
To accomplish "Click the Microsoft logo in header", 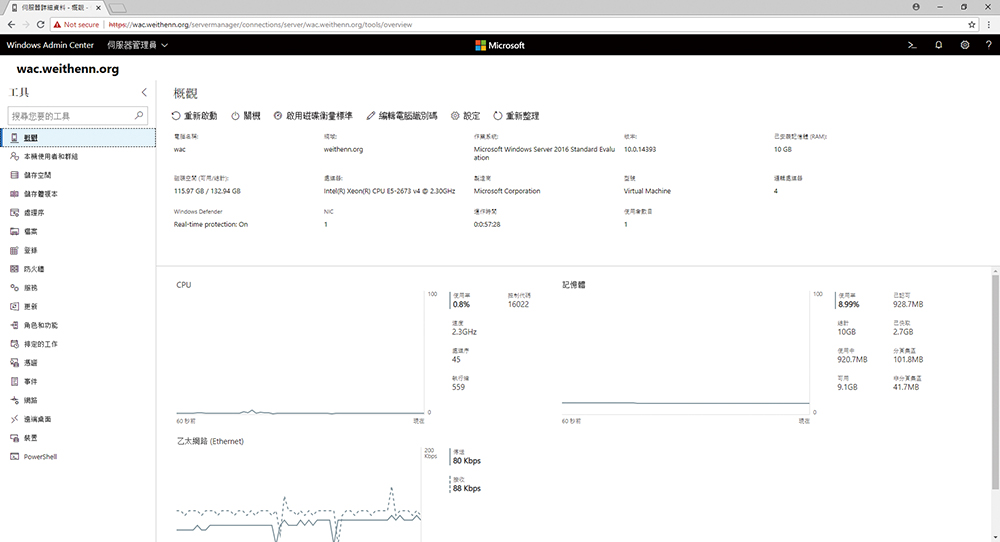I will tap(500, 45).
